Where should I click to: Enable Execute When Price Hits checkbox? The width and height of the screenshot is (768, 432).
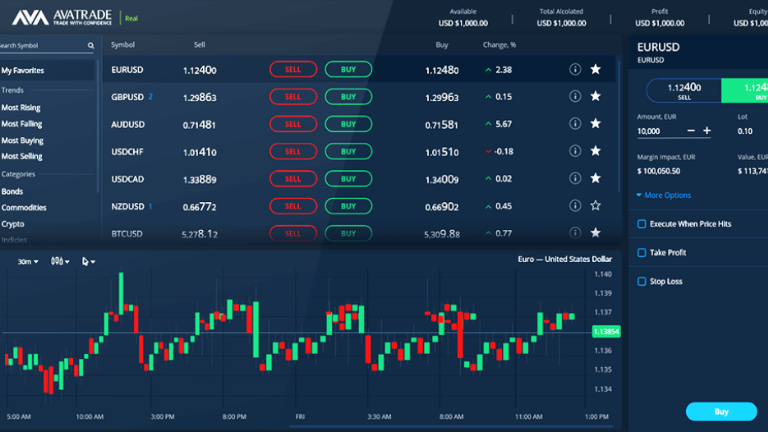pos(642,224)
